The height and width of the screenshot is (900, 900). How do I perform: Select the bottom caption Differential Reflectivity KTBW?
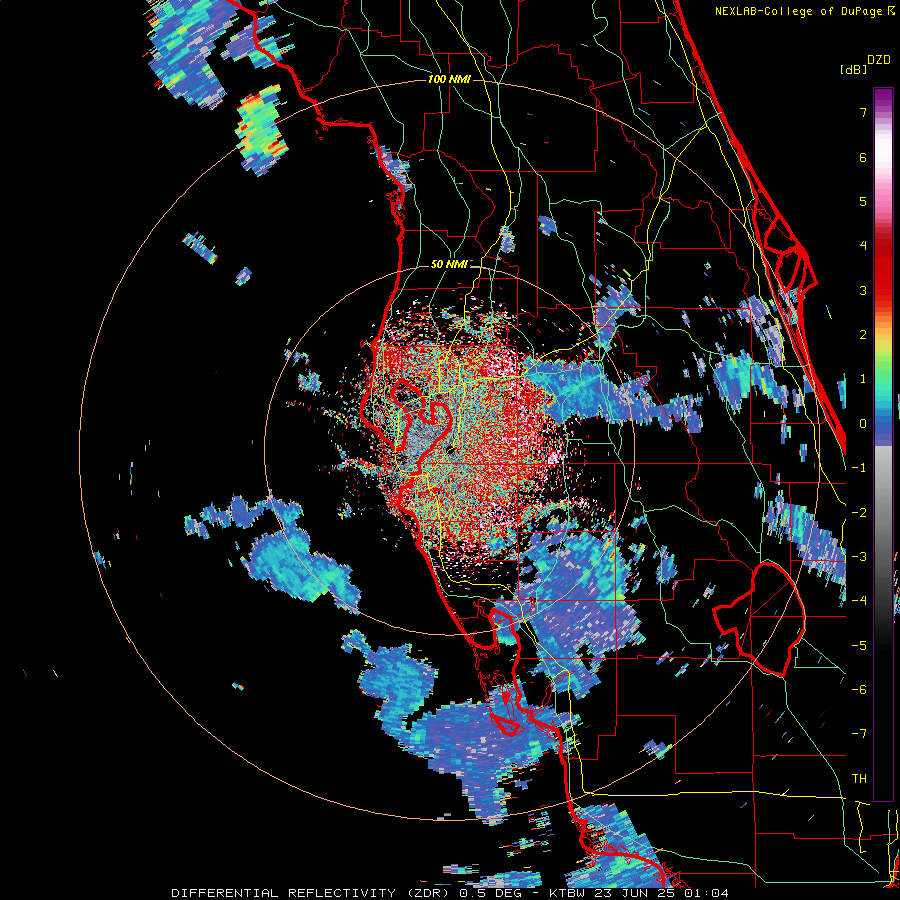click(450, 893)
